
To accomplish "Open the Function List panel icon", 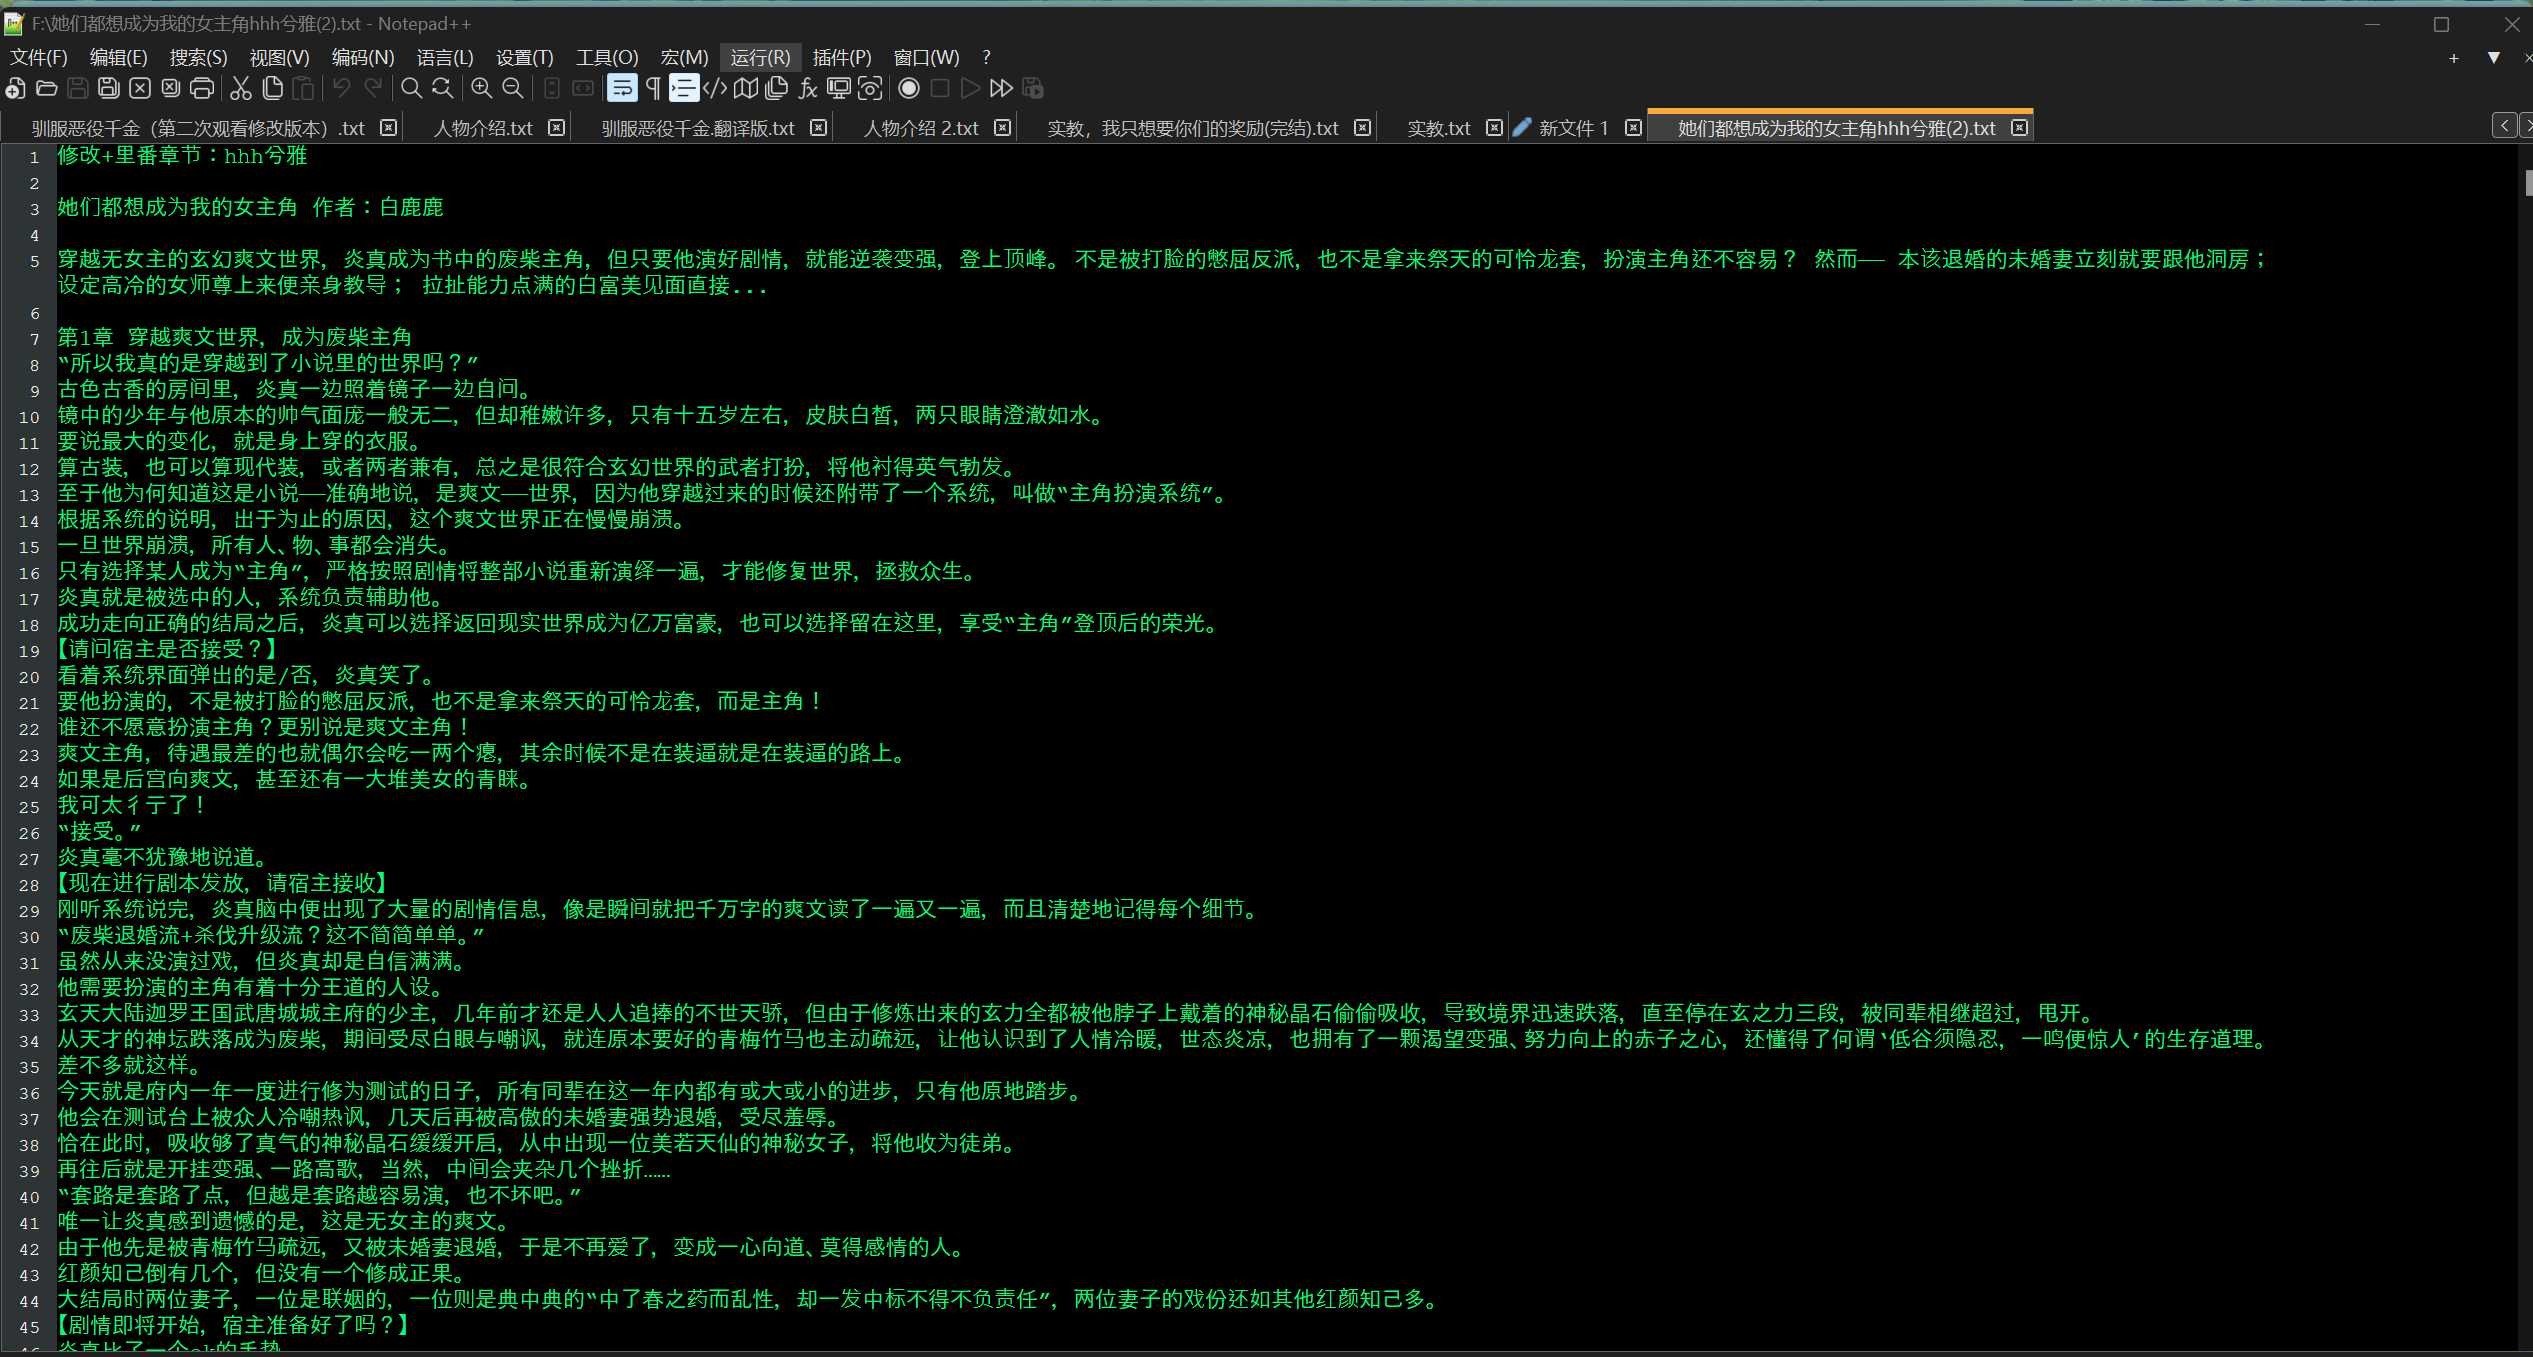I will tap(808, 89).
